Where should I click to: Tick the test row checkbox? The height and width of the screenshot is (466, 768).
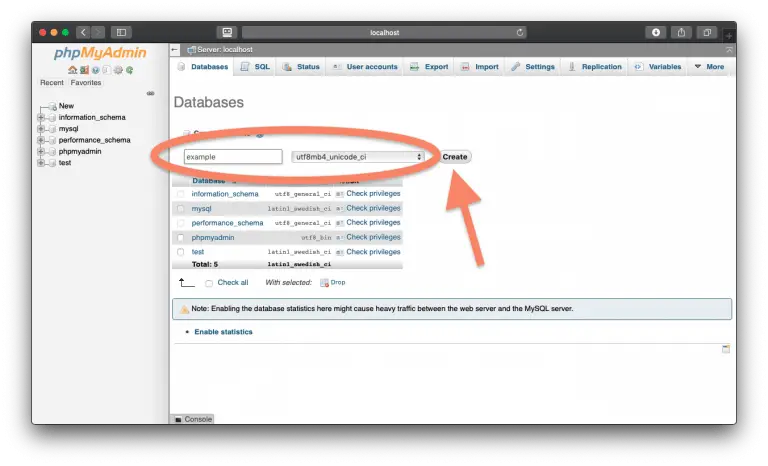(x=180, y=252)
